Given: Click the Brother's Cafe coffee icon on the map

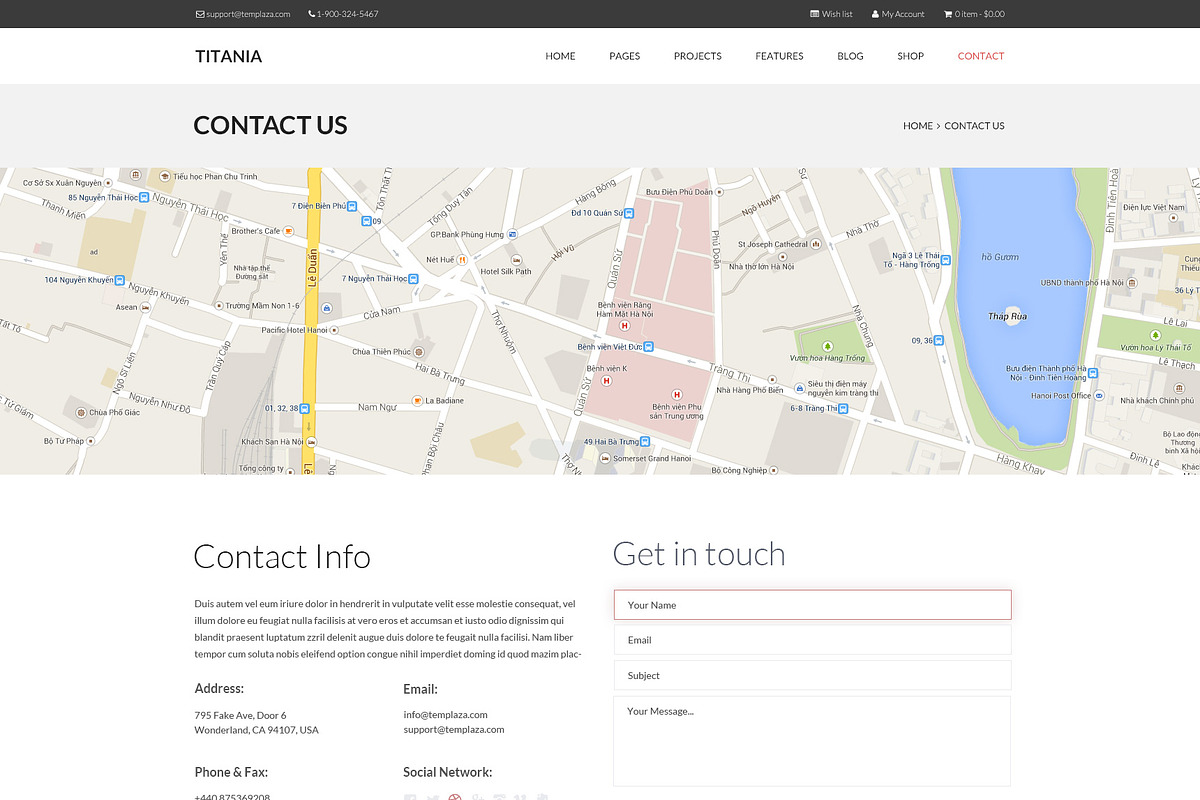Looking at the screenshot, I should pyautogui.click(x=288, y=231).
